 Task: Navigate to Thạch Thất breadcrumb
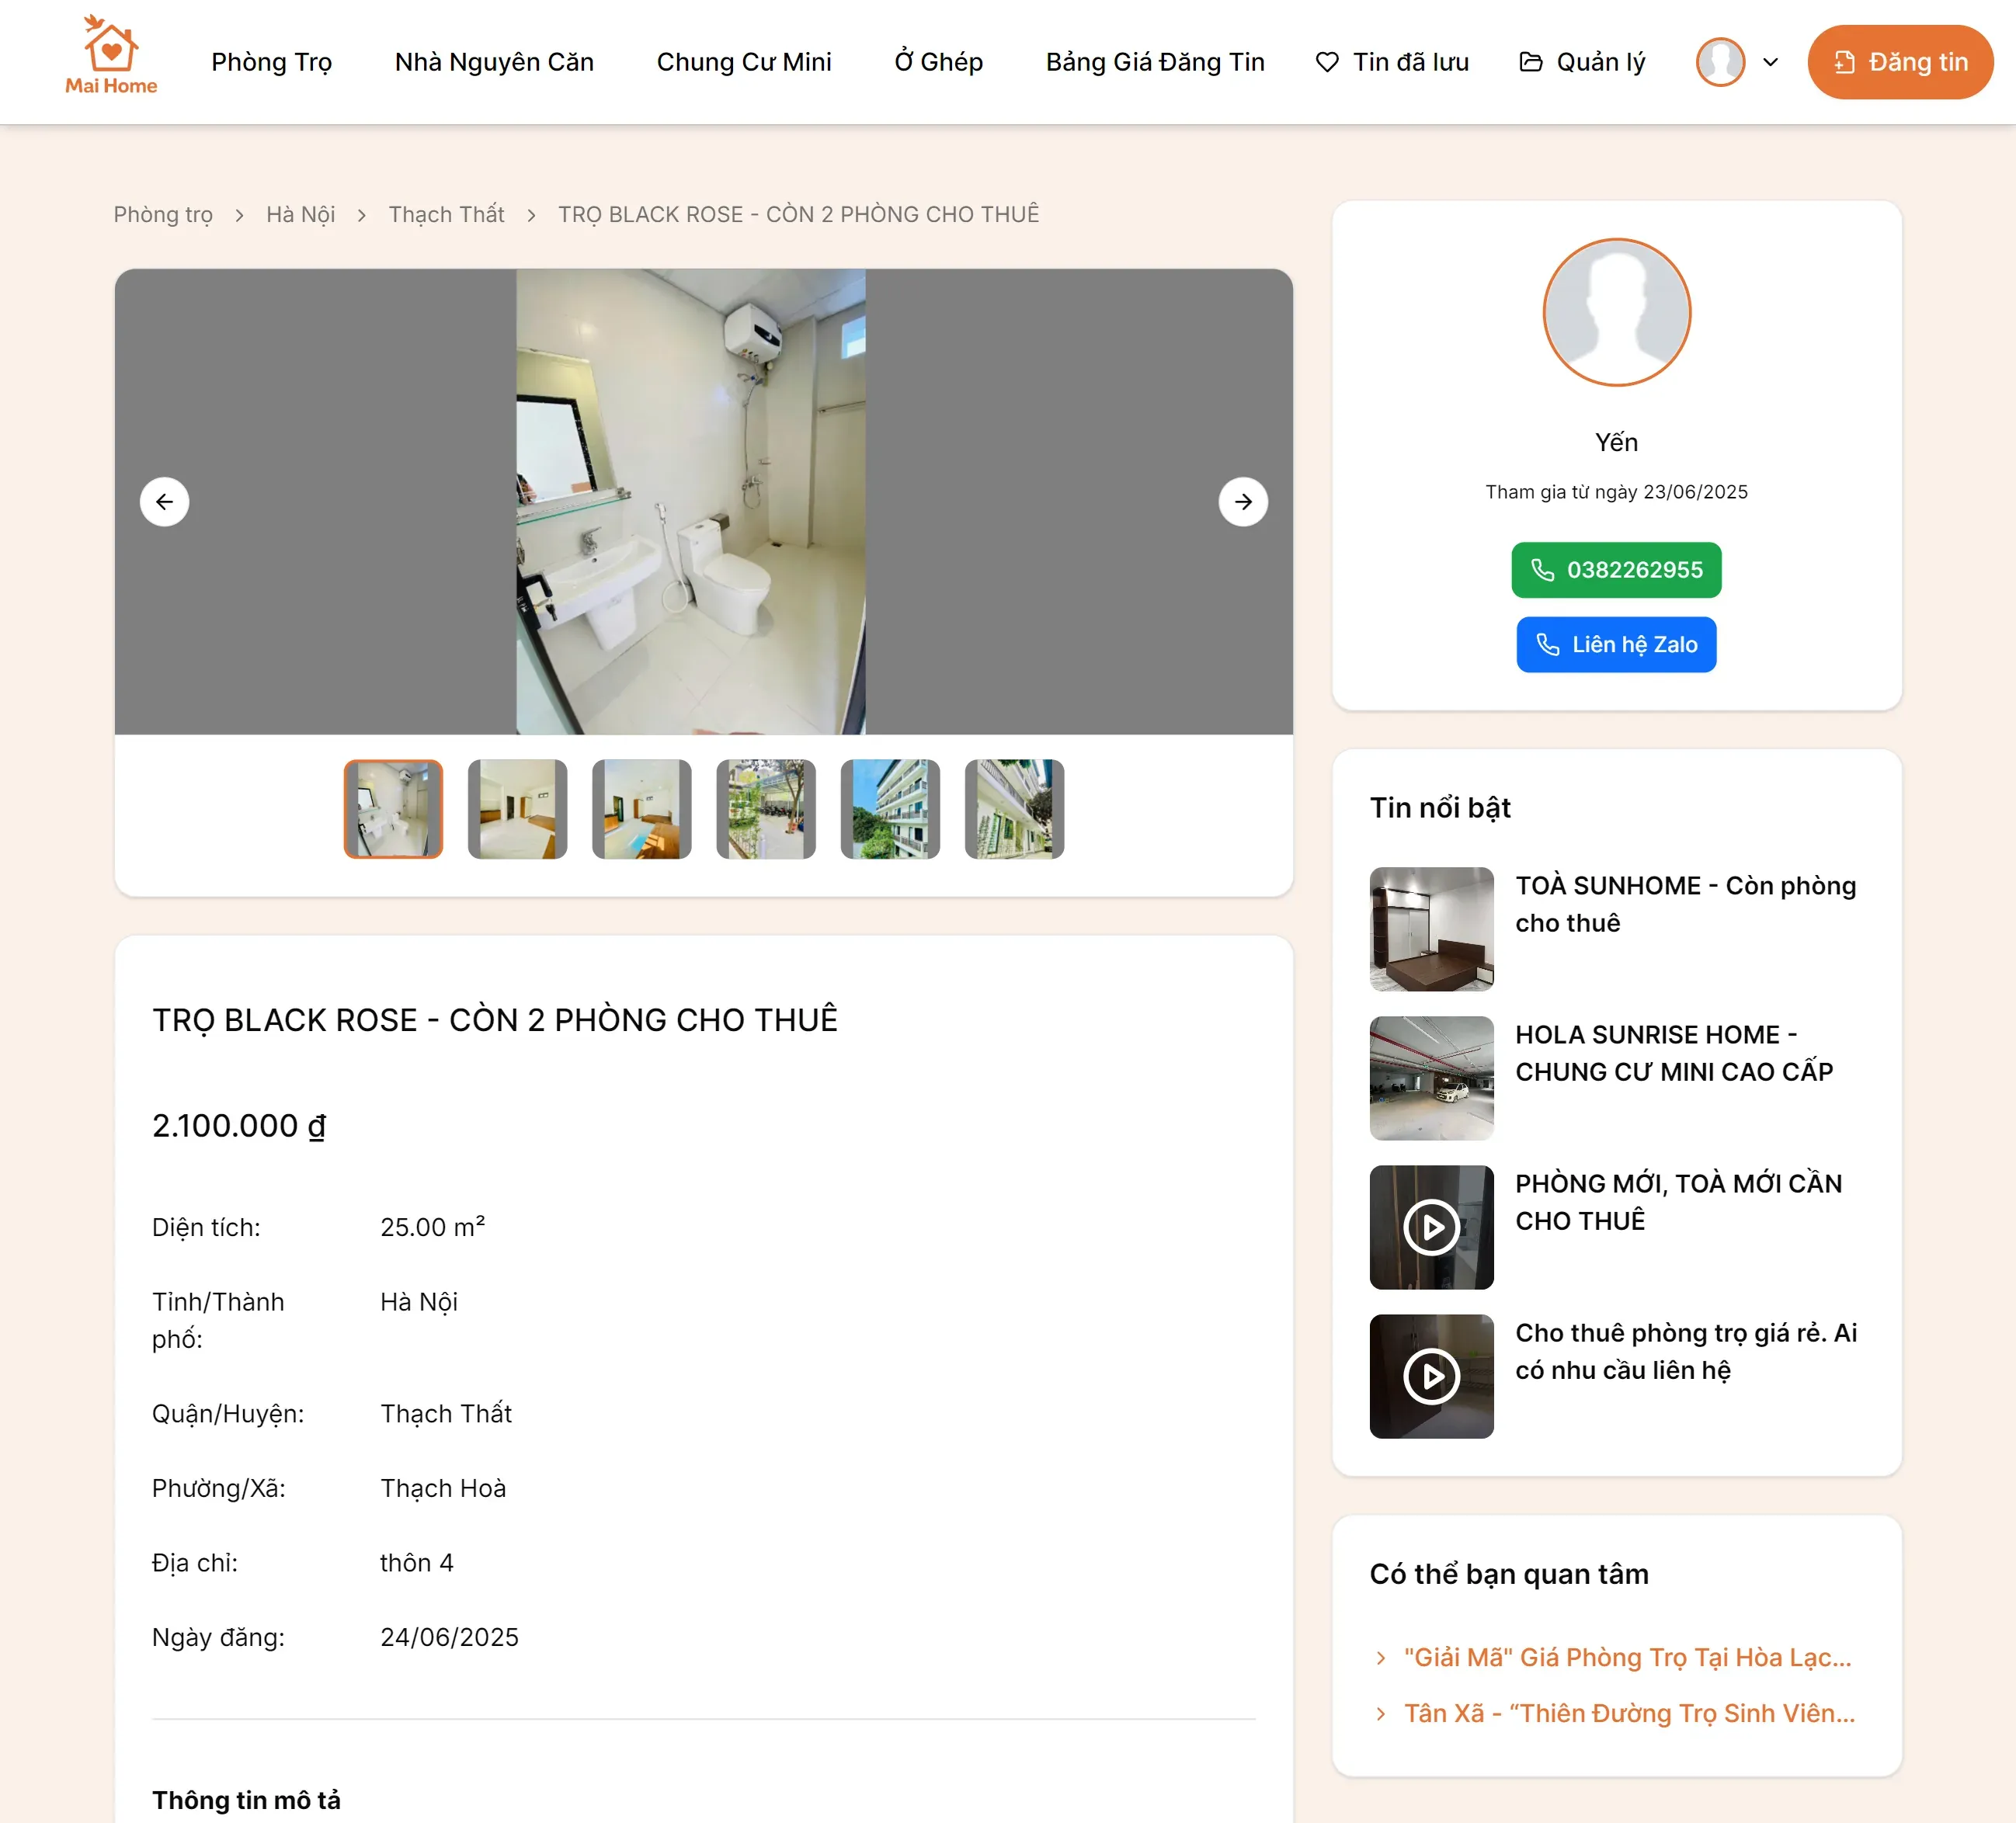(x=446, y=215)
